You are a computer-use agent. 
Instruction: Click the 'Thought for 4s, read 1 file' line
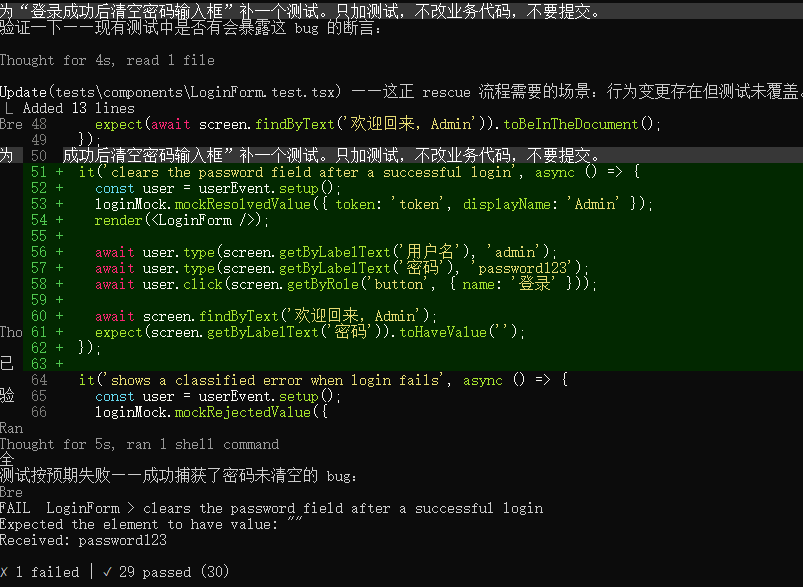click(107, 60)
